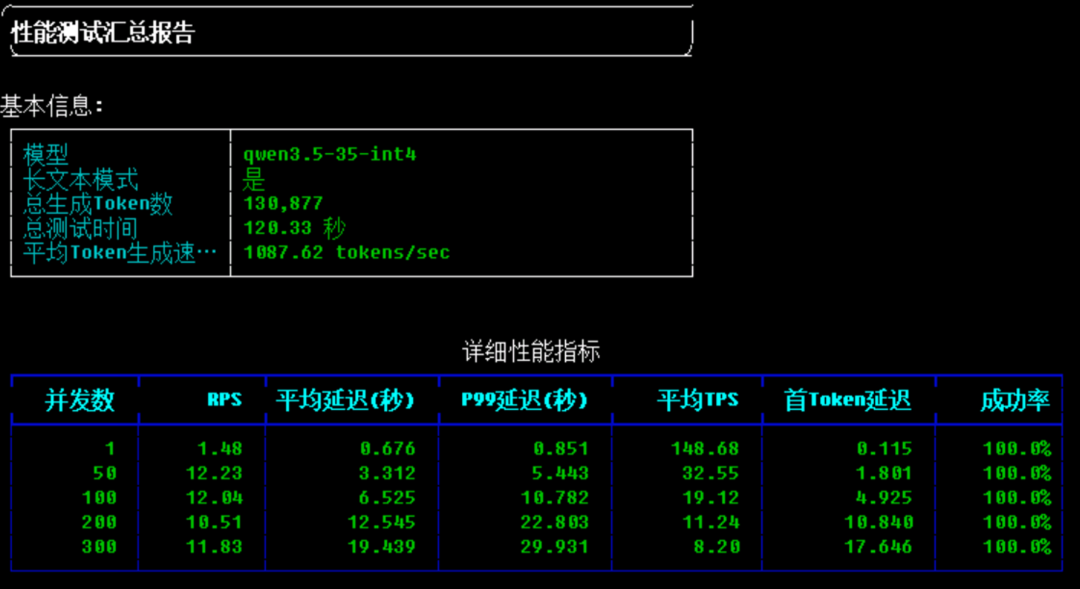Click the 成功率 column header
The width and height of the screenshot is (1080, 589).
coord(1015,400)
